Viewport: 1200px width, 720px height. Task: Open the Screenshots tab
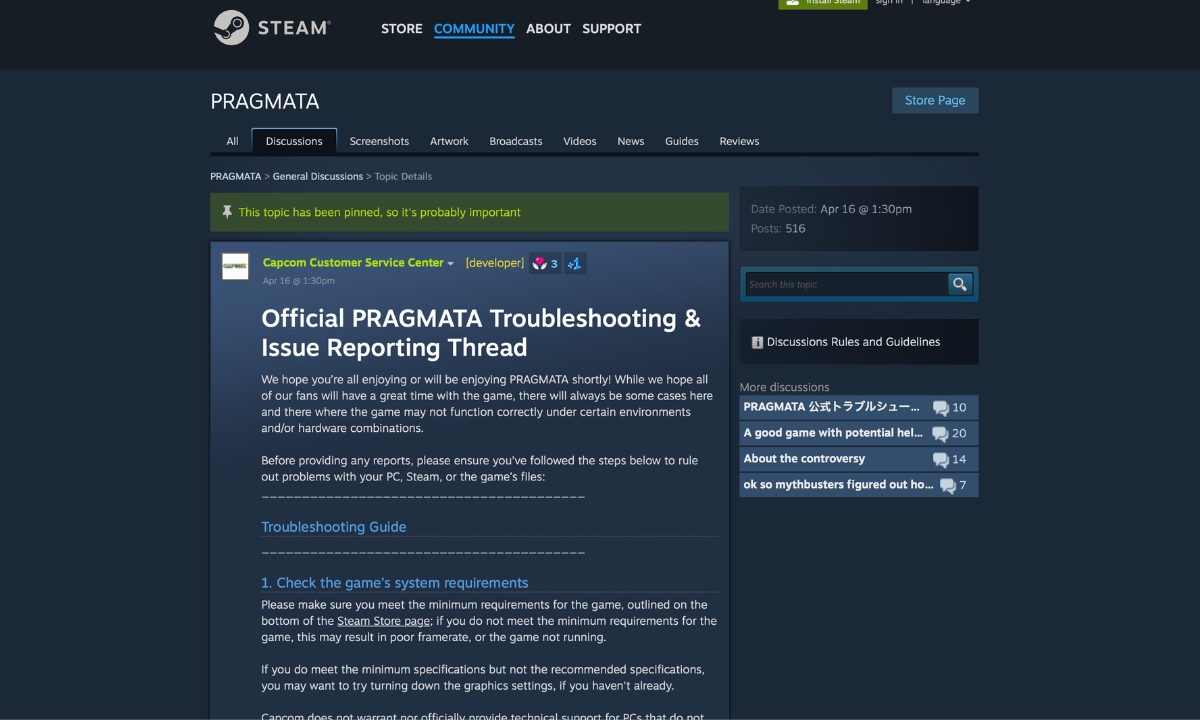tap(379, 141)
